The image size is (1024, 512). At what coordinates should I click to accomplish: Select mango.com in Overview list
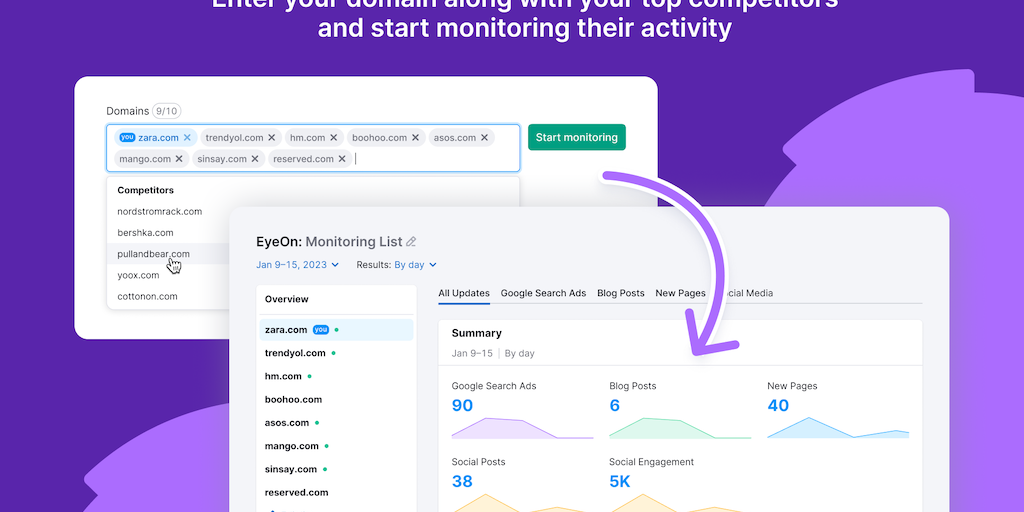(291, 446)
